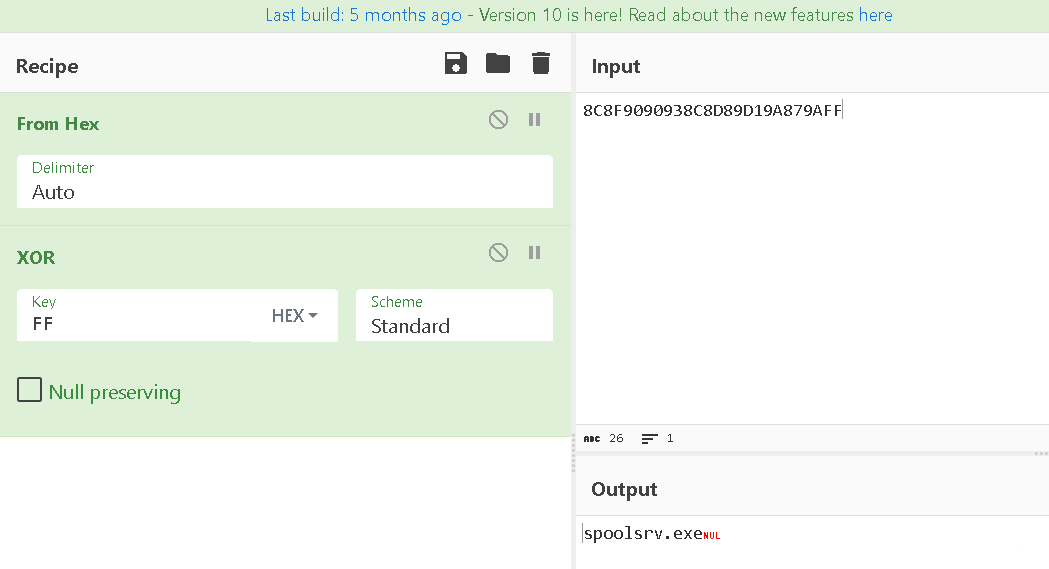This screenshot has height=569, width=1049.
Task: Click the Last build 5 months ago text
Action: tap(363, 15)
